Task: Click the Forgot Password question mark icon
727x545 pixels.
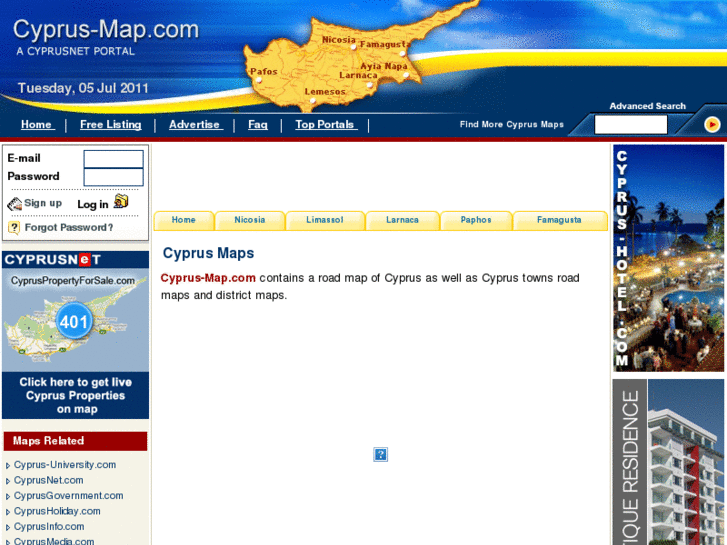Action: 14,227
